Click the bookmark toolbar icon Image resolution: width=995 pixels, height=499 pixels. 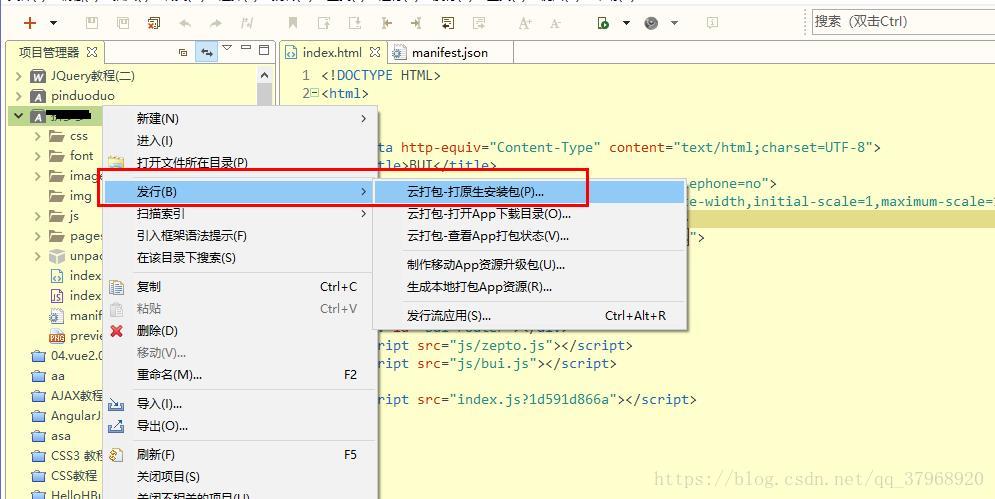(x=293, y=23)
